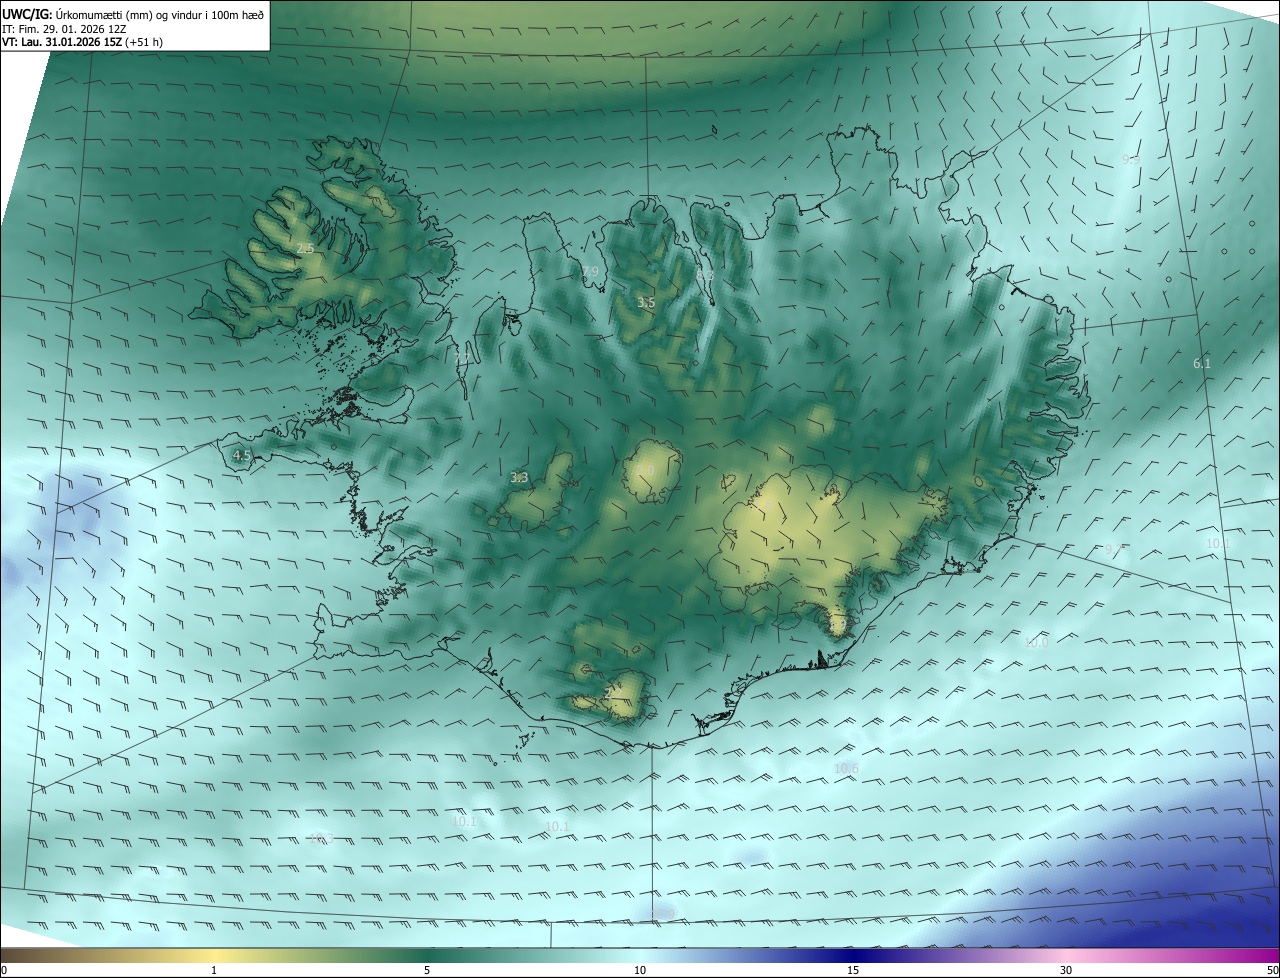Click the 2.5 value label over the Westfjords
Viewport: 1280px width, 978px height.
point(305,248)
